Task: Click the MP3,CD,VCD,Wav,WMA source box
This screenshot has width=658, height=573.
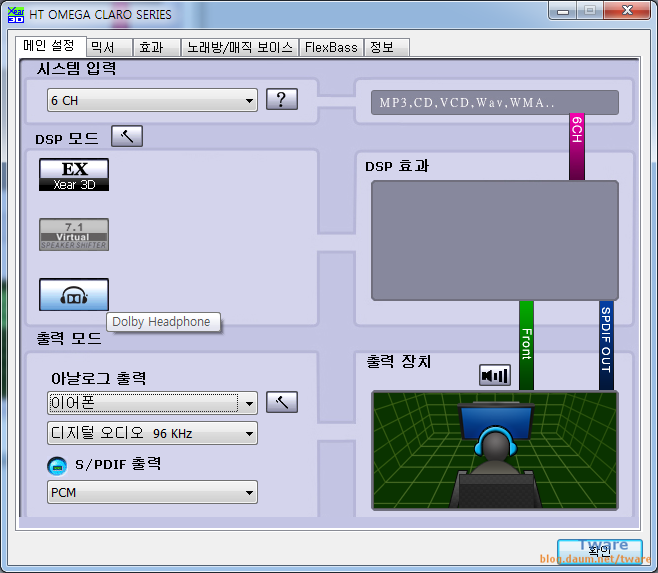Action: pos(495,102)
